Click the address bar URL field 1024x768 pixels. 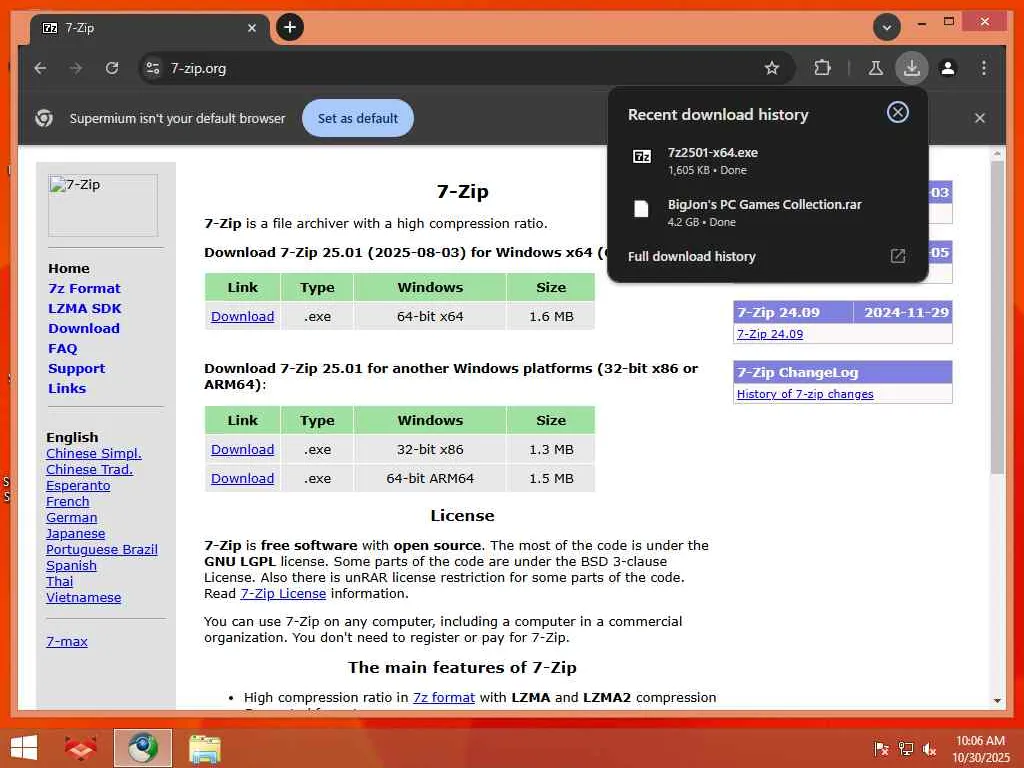(x=457, y=68)
